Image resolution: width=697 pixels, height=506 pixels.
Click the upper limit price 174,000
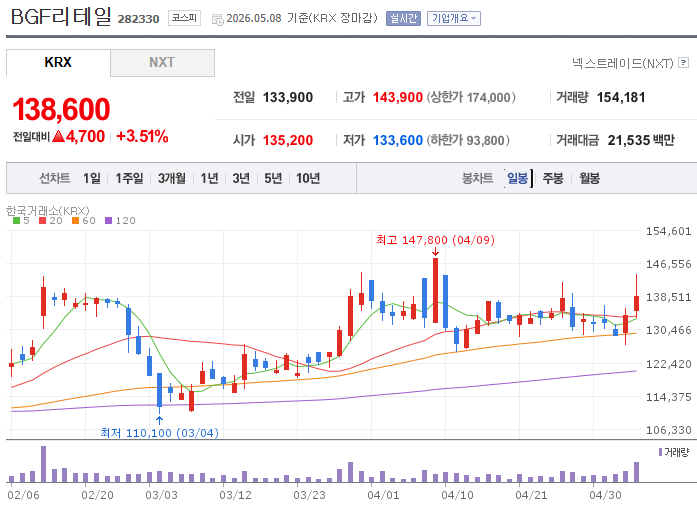(489, 97)
